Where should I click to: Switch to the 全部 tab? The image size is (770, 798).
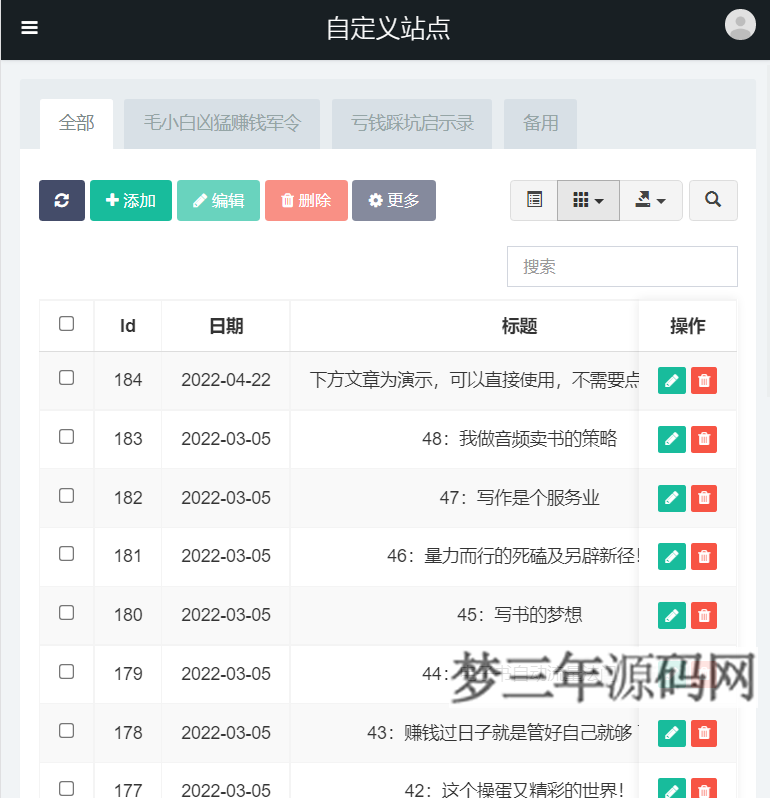click(76, 124)
